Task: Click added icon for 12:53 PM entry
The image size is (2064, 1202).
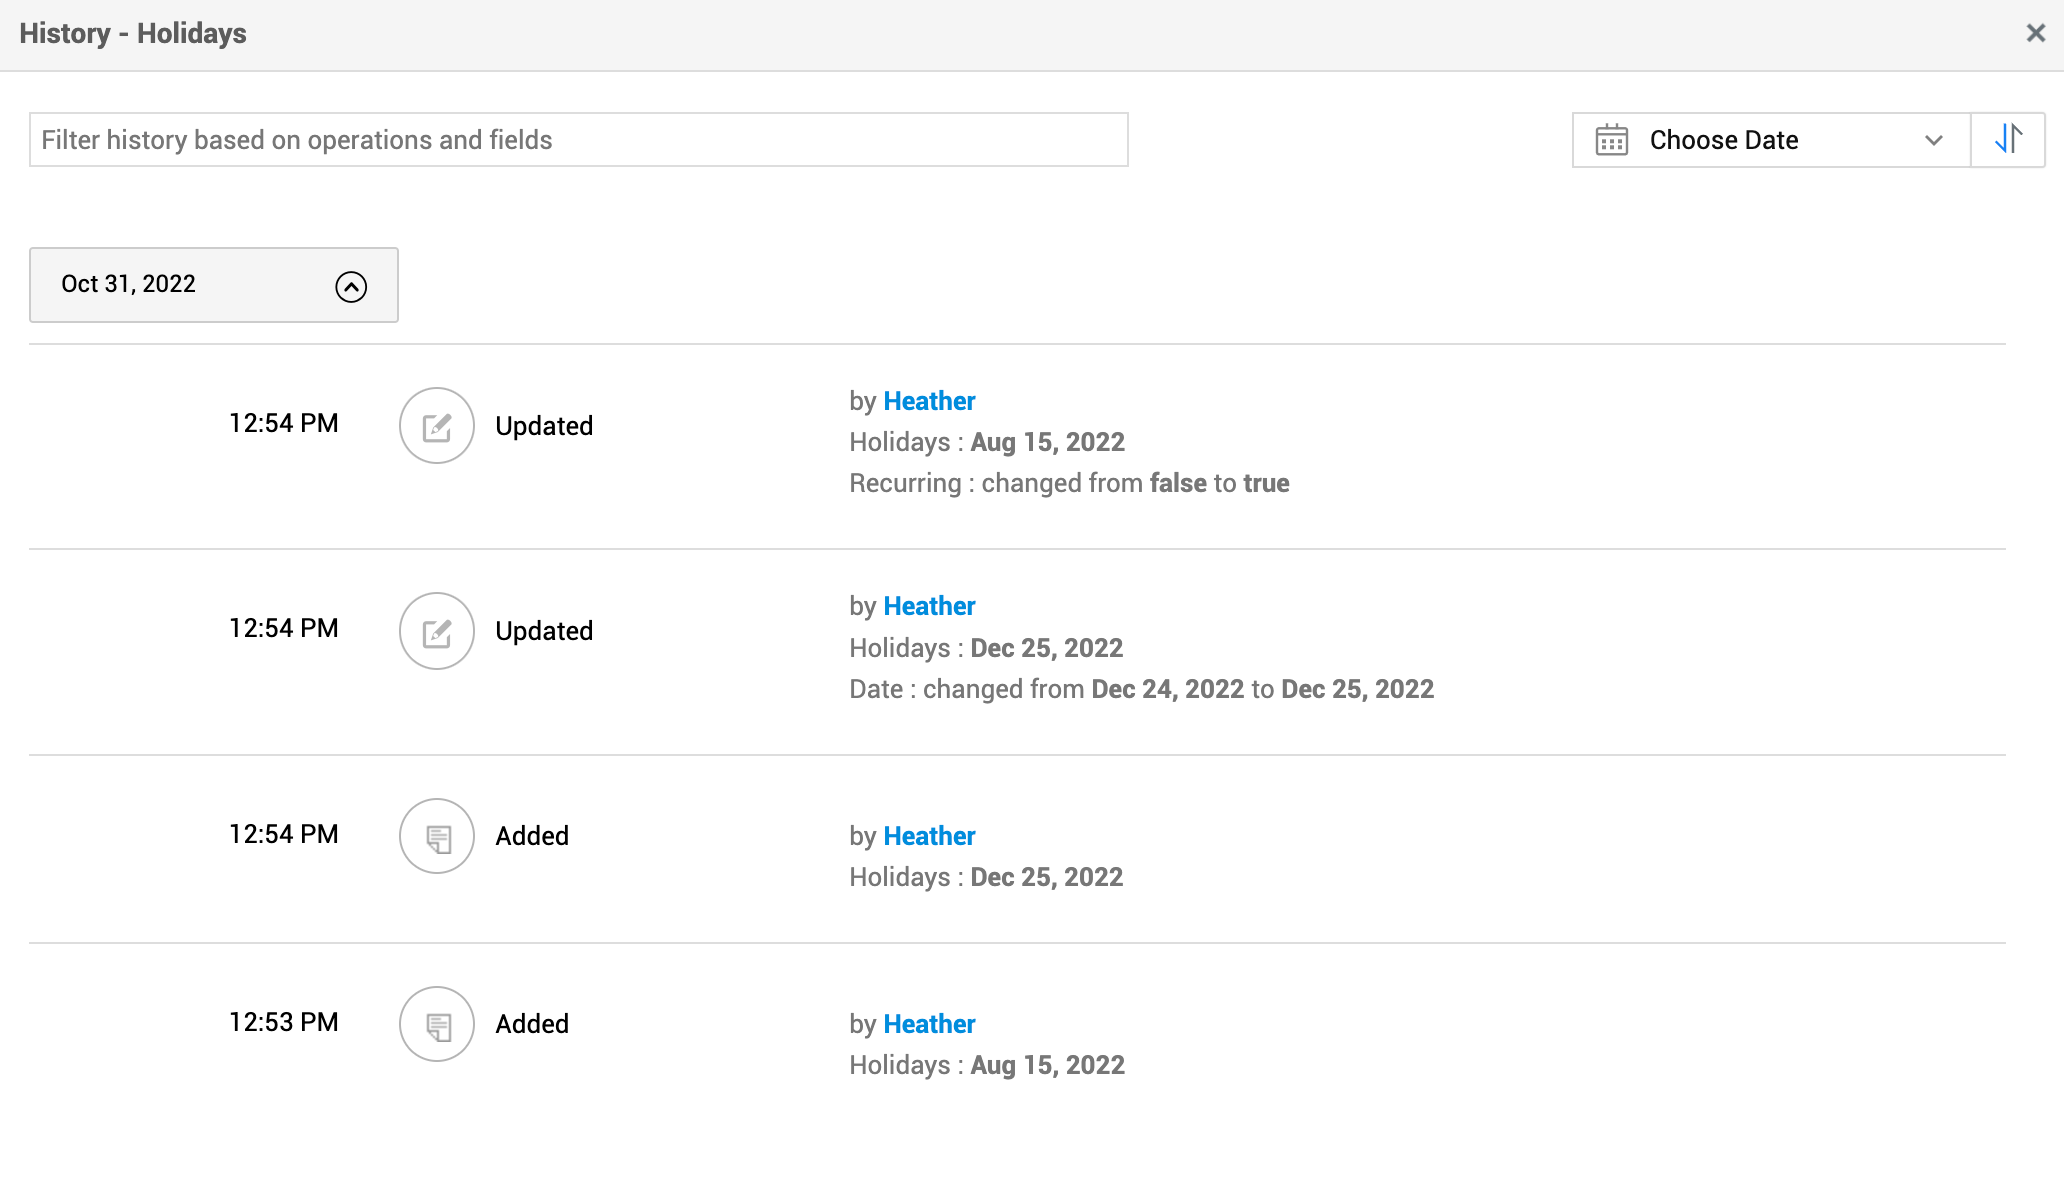Action: pyautogui.click(x=437, y=1024)
